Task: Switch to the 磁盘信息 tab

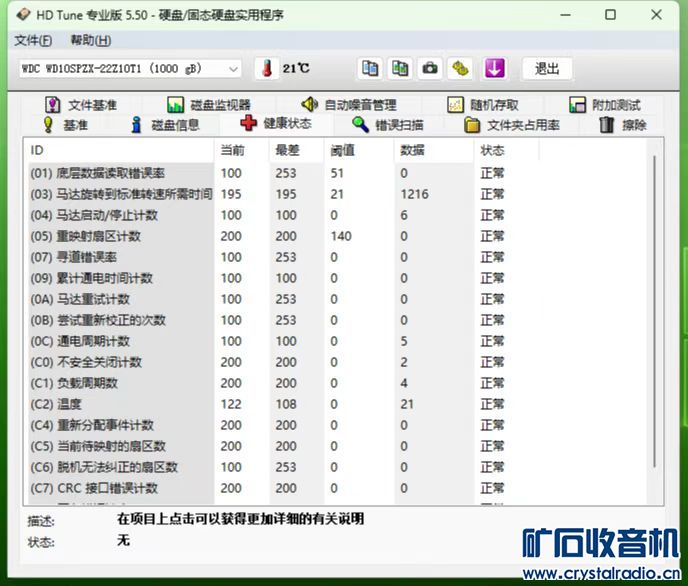Action: (165, 125)
